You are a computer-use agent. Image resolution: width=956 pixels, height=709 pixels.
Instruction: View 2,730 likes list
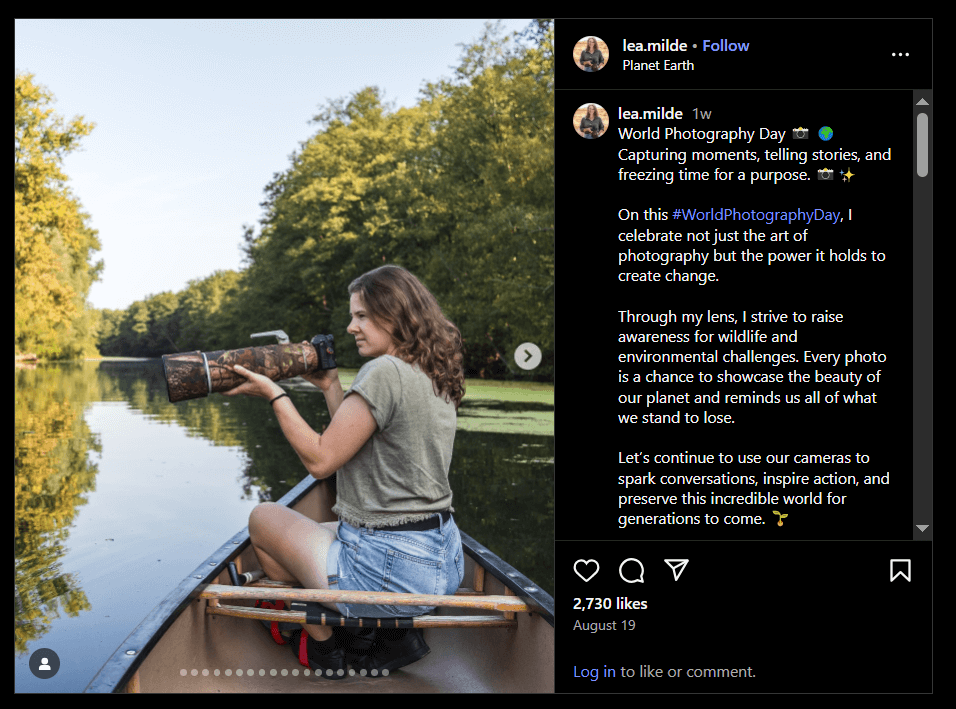610,604
